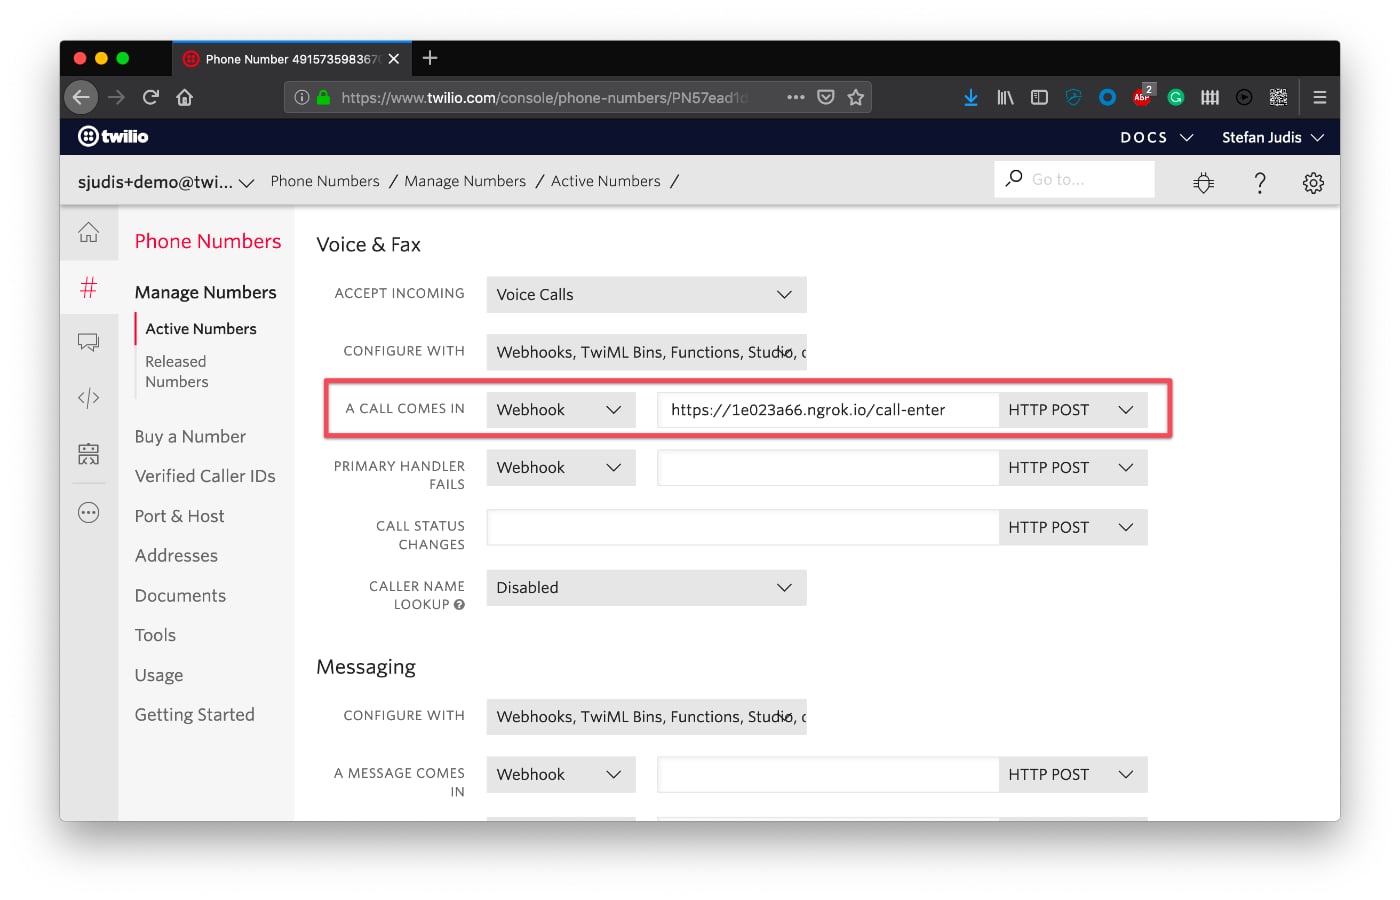This screenshot has height=900, width=1400.
Task: Open All Products ellipsis icon in sidebar
Action: (89, 513)
